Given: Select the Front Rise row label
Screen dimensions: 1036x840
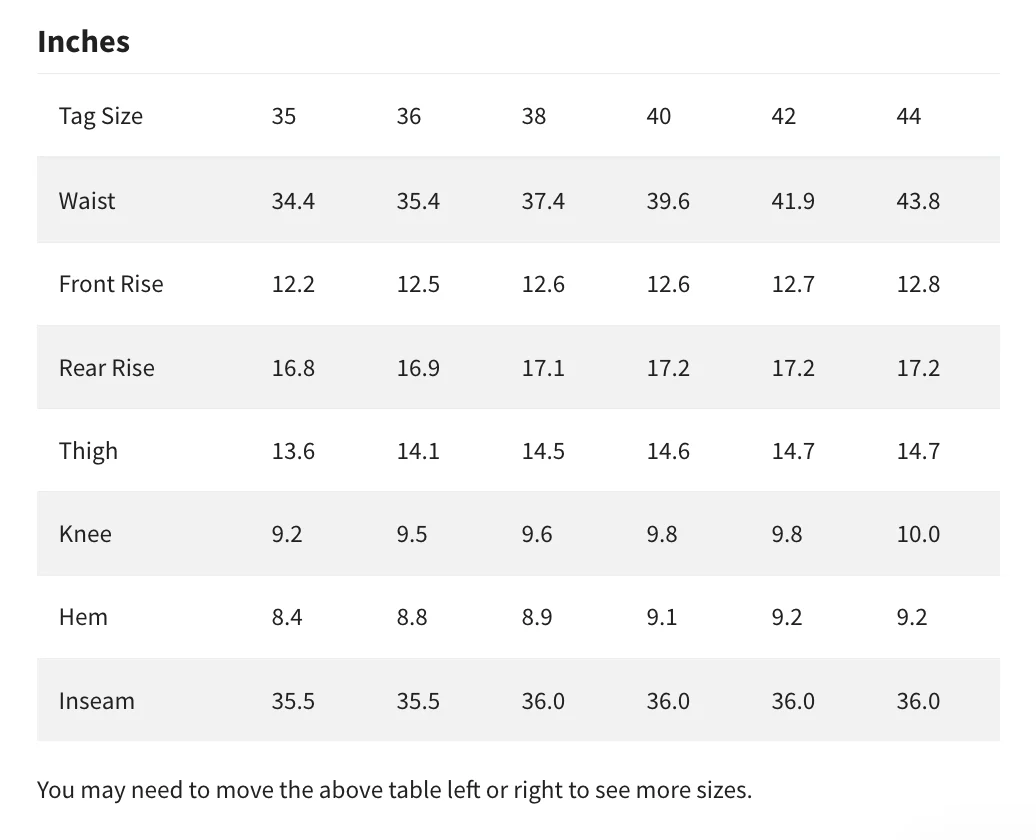Looking at the screenshot, I should click(111, 284).
